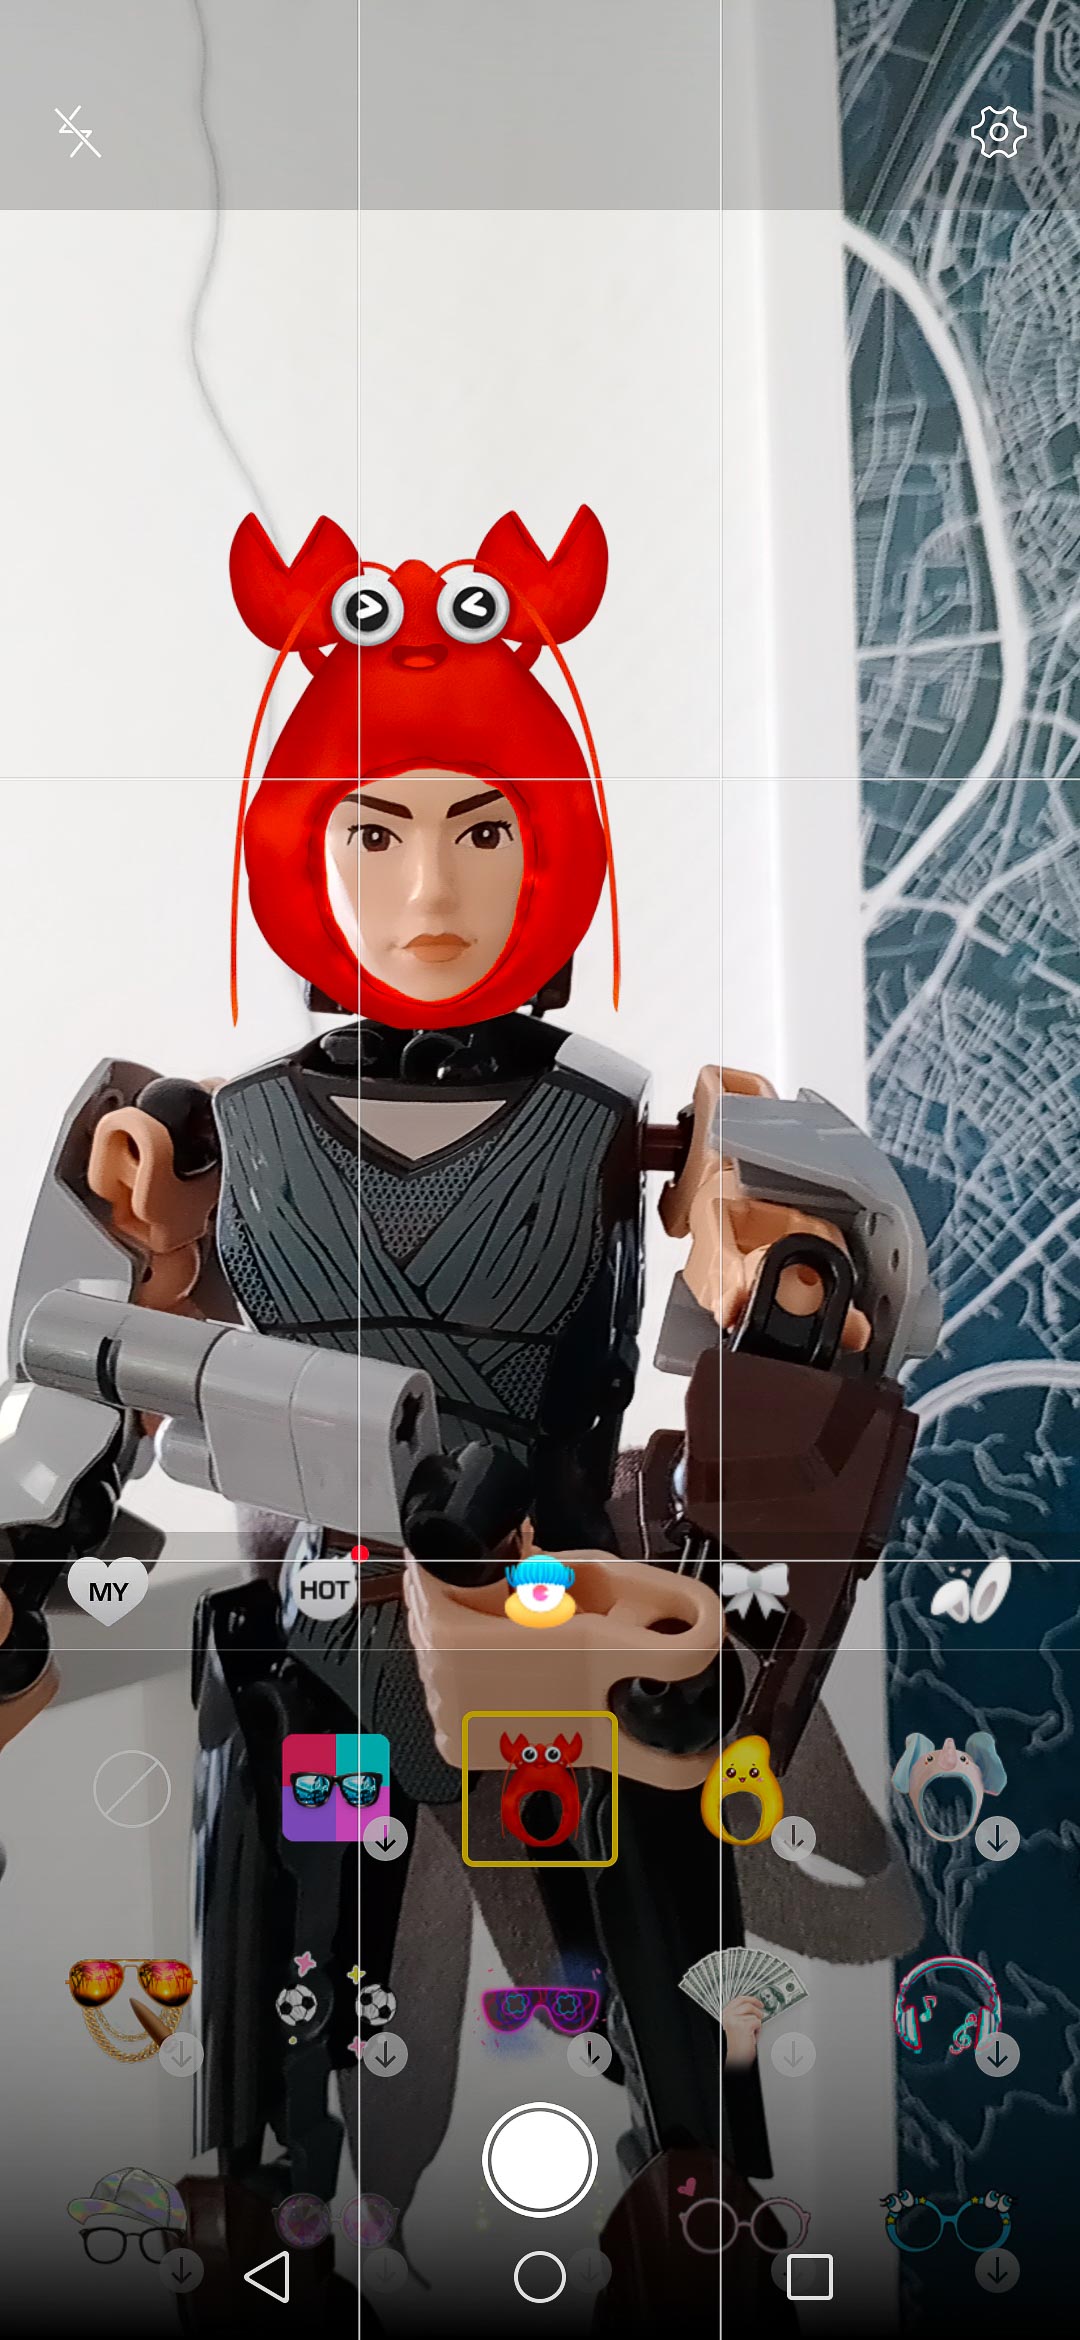Image resolution: width=1080 pixels, height=2340 pixels.
Task: Remove sticker with the no-effect circle
Action: [x=132, y=1789]
